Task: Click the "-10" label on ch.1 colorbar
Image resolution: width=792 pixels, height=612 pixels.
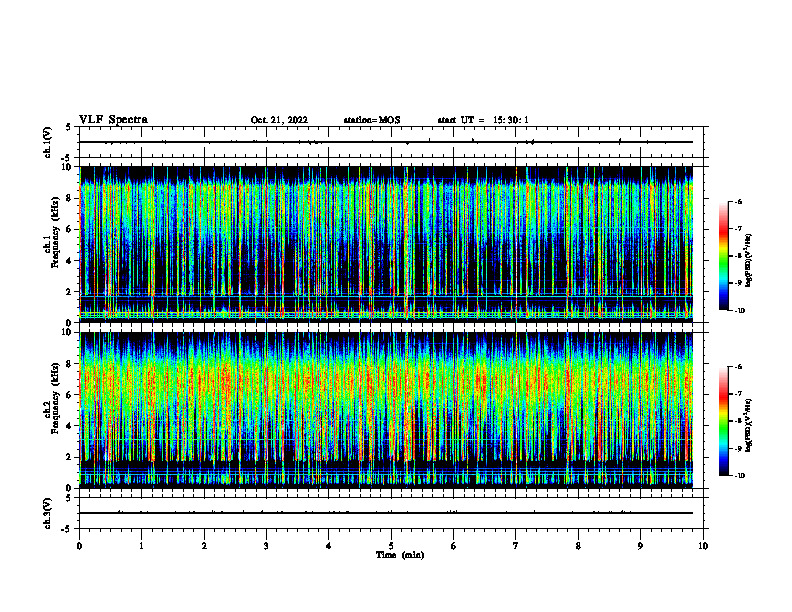Action: (739, 311)
